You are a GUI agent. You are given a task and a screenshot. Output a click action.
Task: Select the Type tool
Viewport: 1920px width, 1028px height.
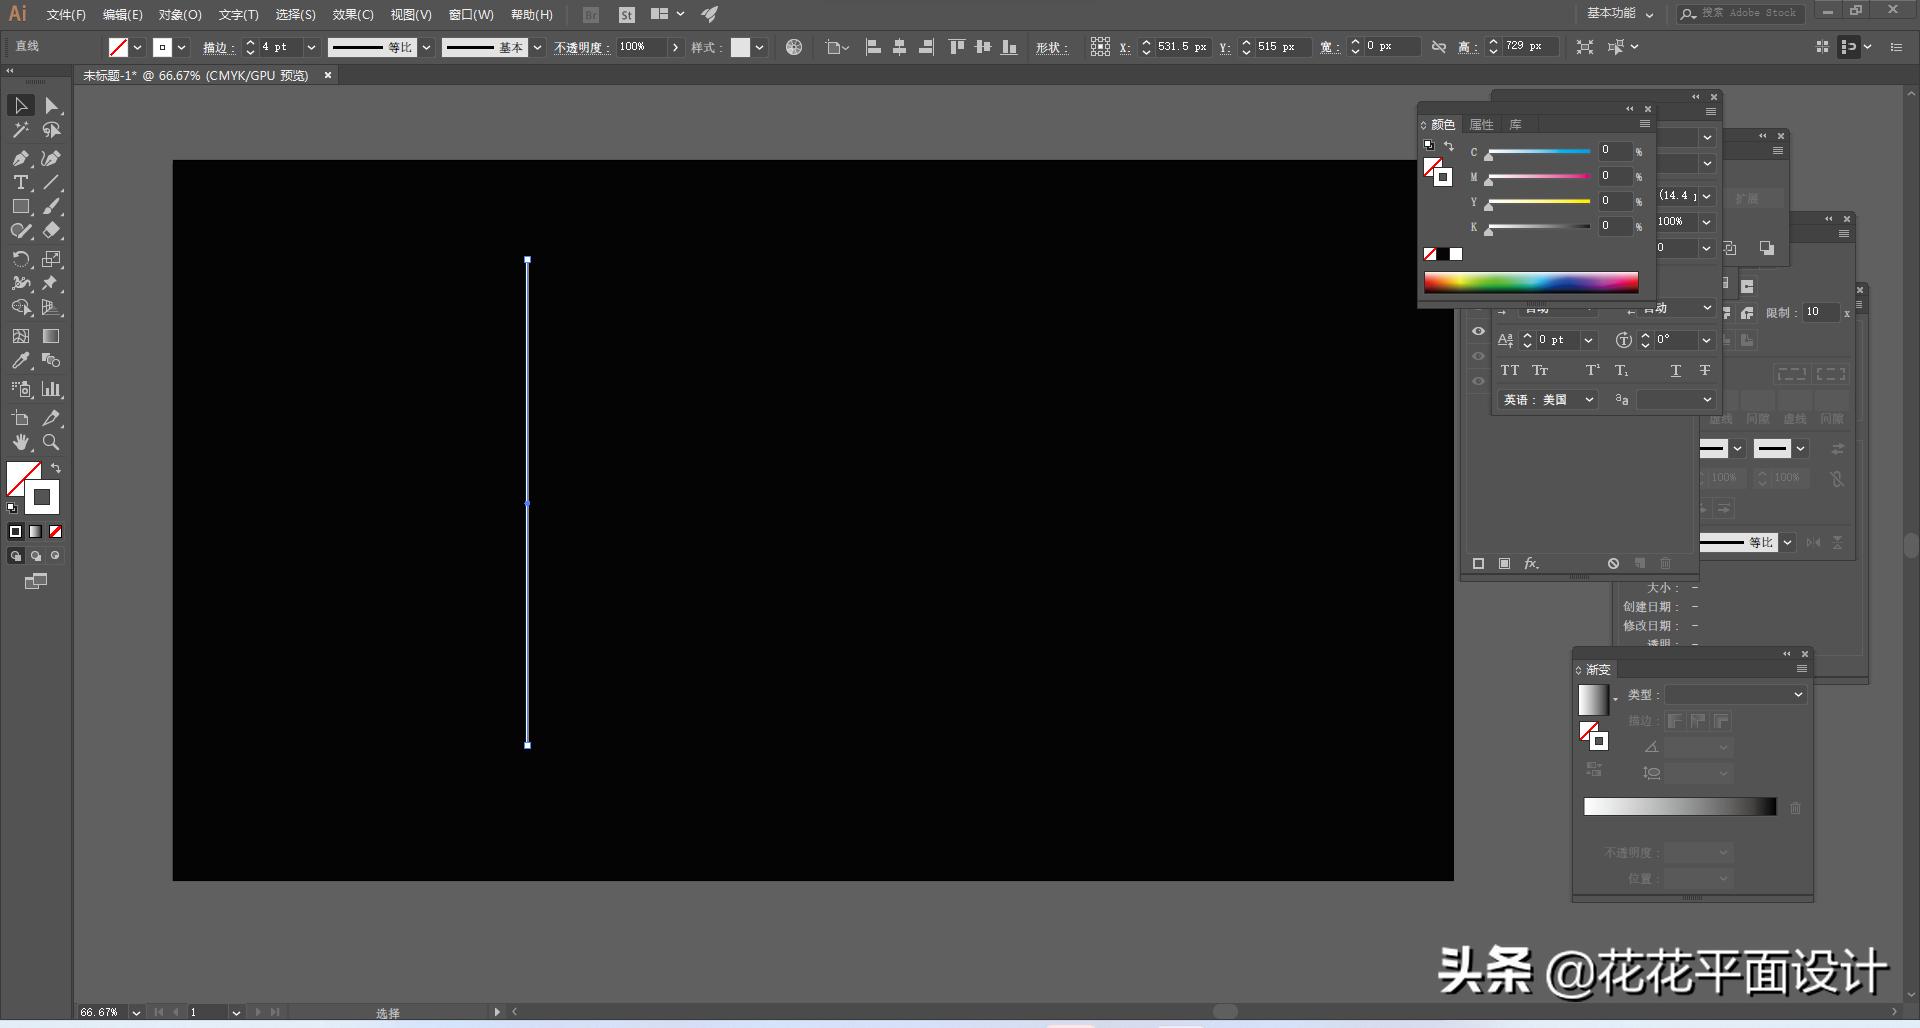pos(20,182)
